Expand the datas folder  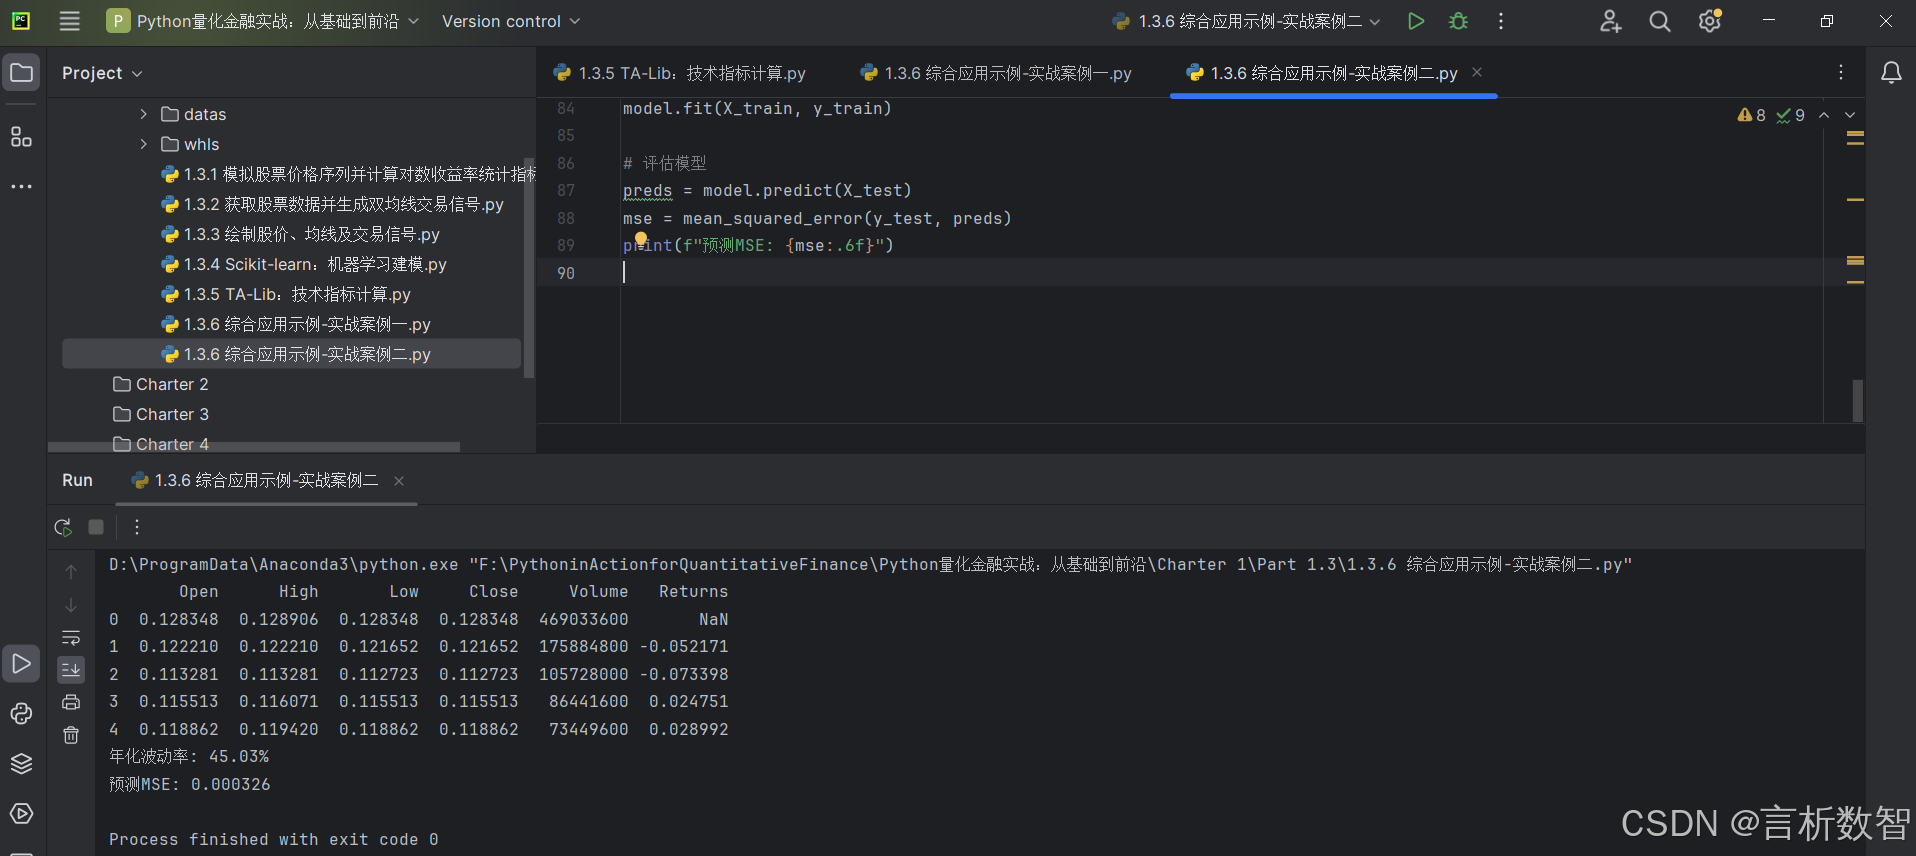click(143, 114)
